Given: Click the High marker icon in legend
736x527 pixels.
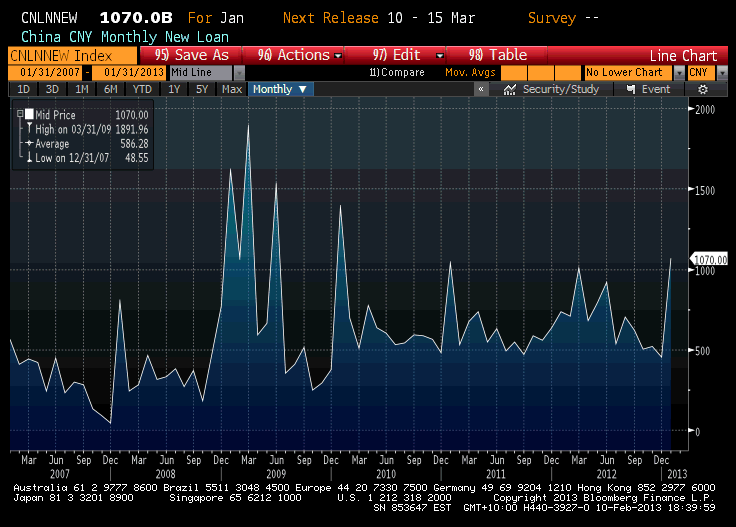Looking at the screenshot, I should [29, 129].
